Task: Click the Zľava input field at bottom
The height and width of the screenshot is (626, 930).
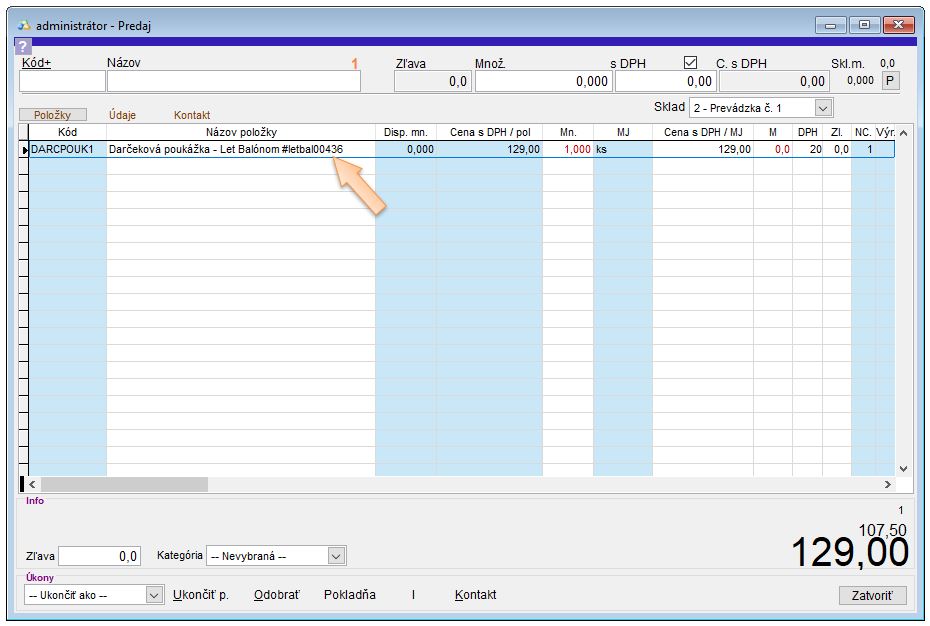Action: [99, 556]
